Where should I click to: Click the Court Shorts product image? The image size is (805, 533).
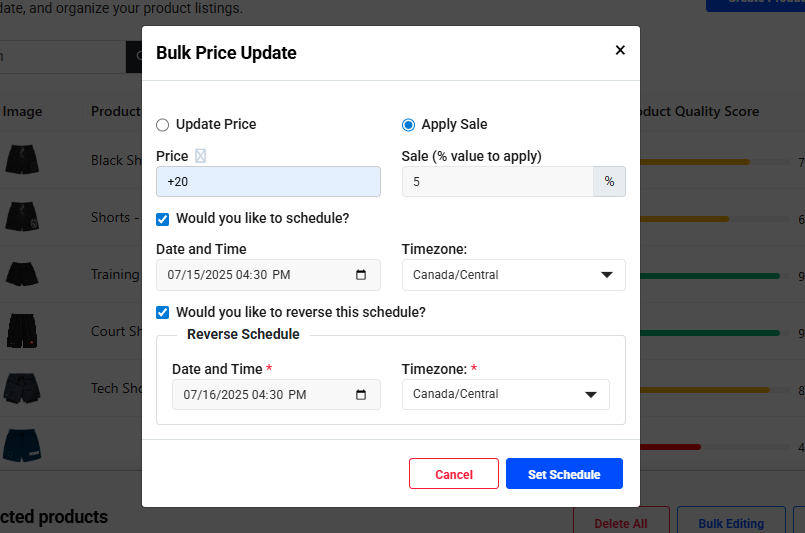(x=20, y=331)
